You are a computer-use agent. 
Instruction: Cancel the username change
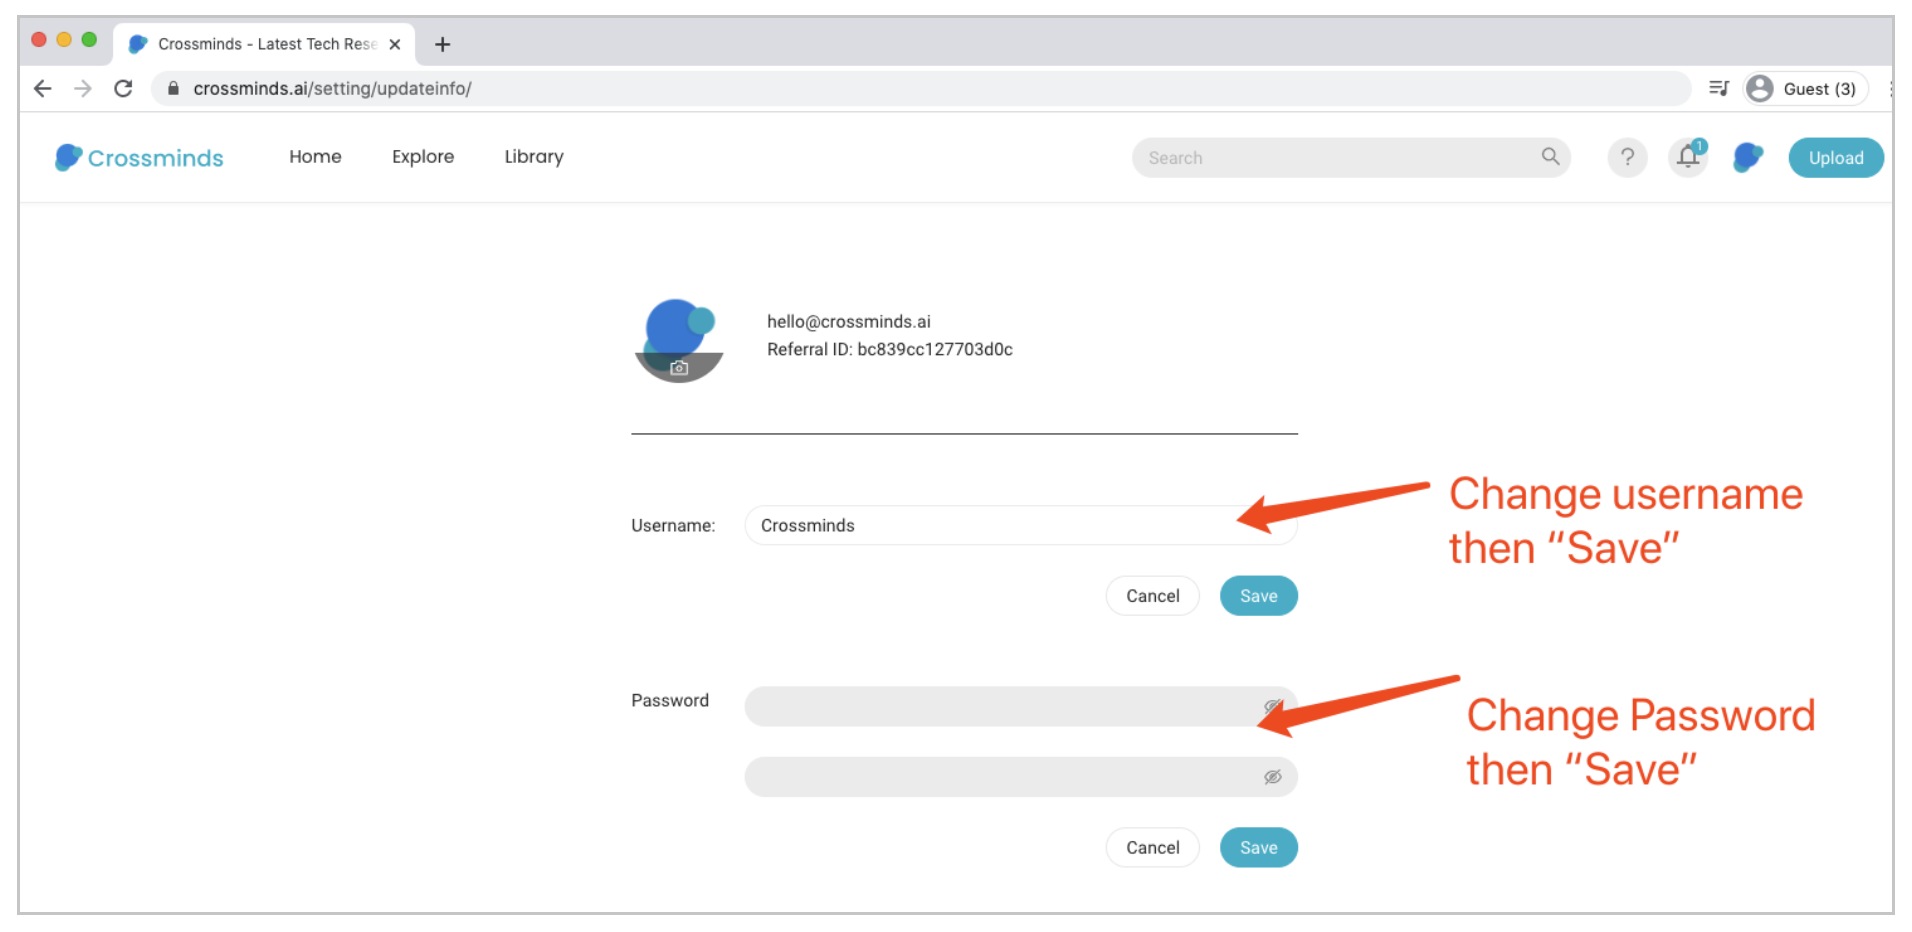pyautogui.click(x=1153, y=596)
